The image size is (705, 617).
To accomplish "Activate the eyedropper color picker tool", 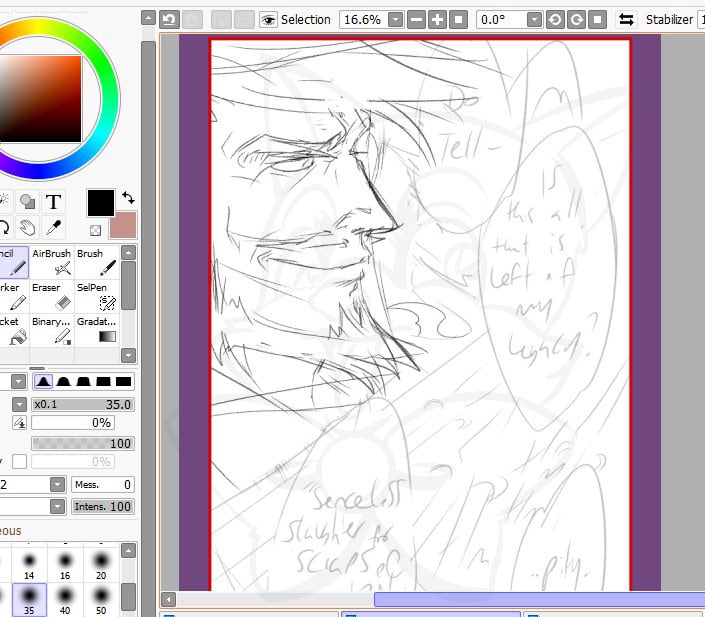I will (x=54, y=227).
